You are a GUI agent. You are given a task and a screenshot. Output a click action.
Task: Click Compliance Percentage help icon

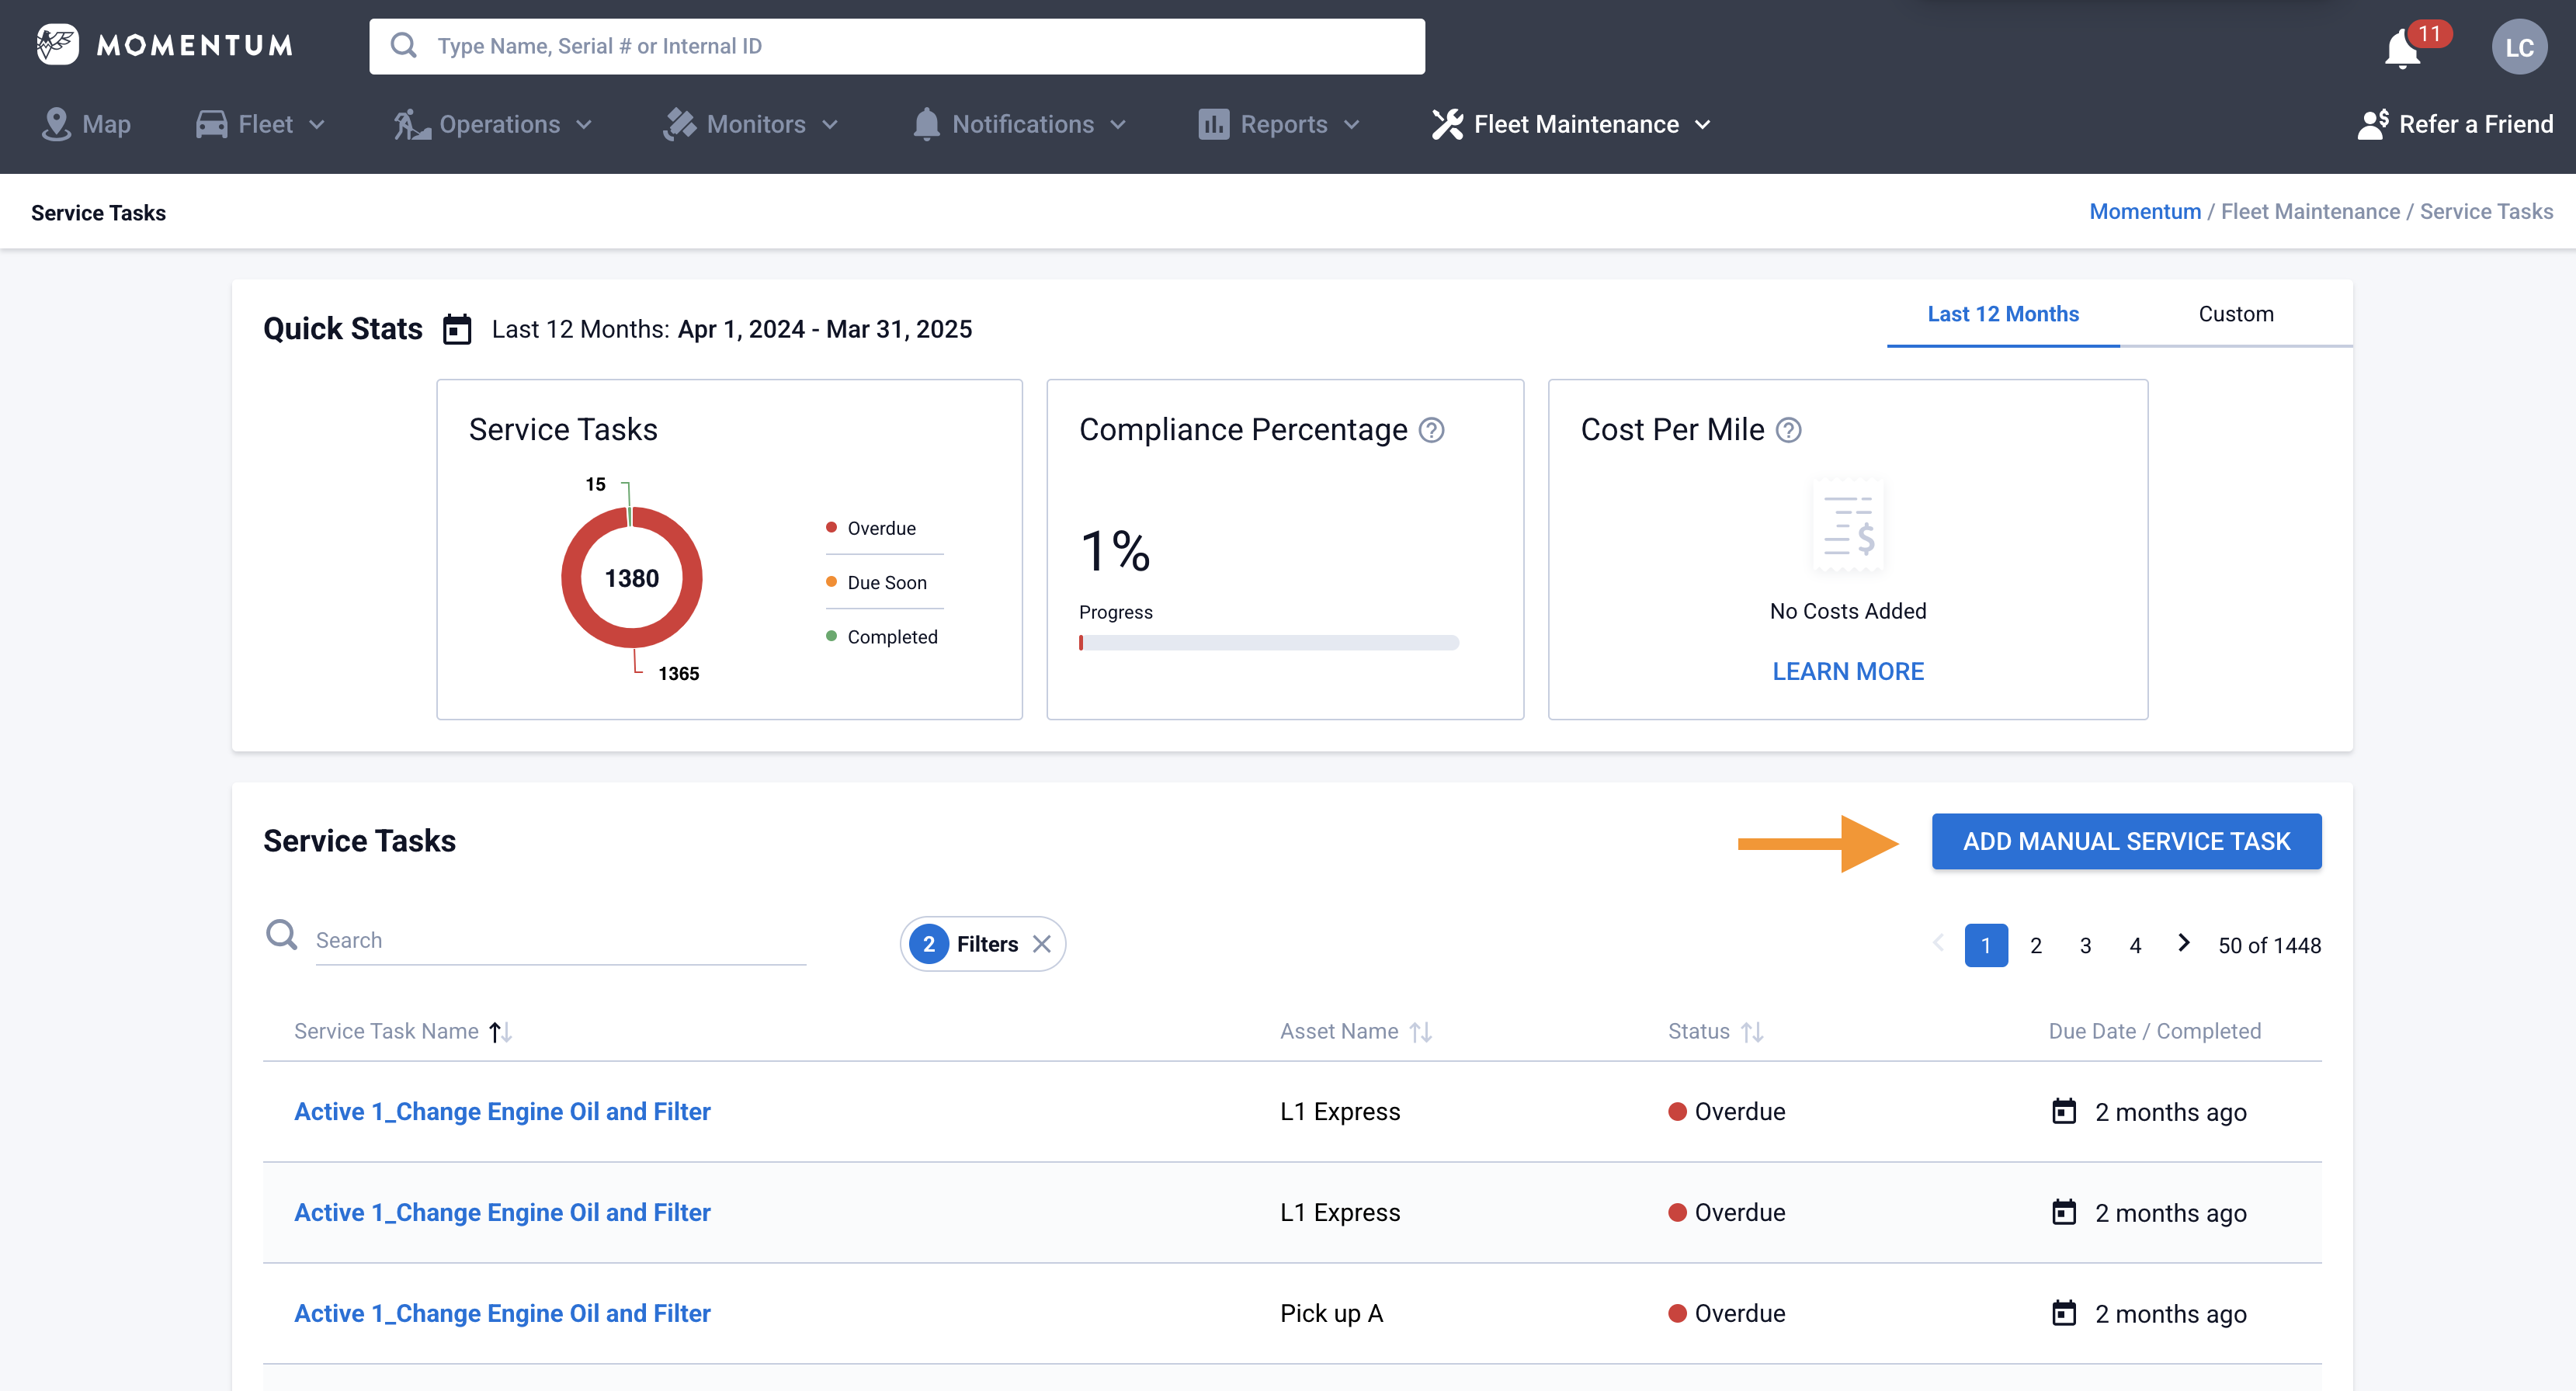point(1432,430)
